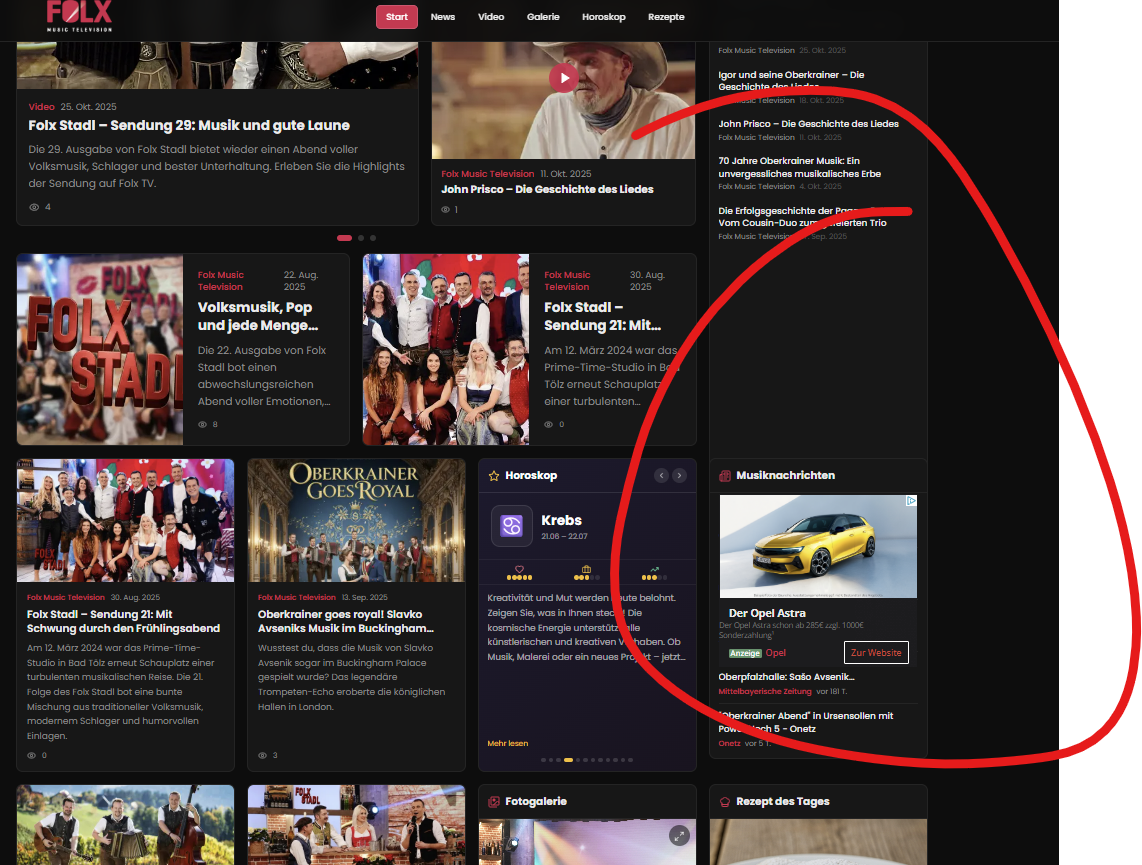Open the Folx Stadl logo thumbnail
Image resolution: width=1142 pixels, height=865 pixels.
100,349
